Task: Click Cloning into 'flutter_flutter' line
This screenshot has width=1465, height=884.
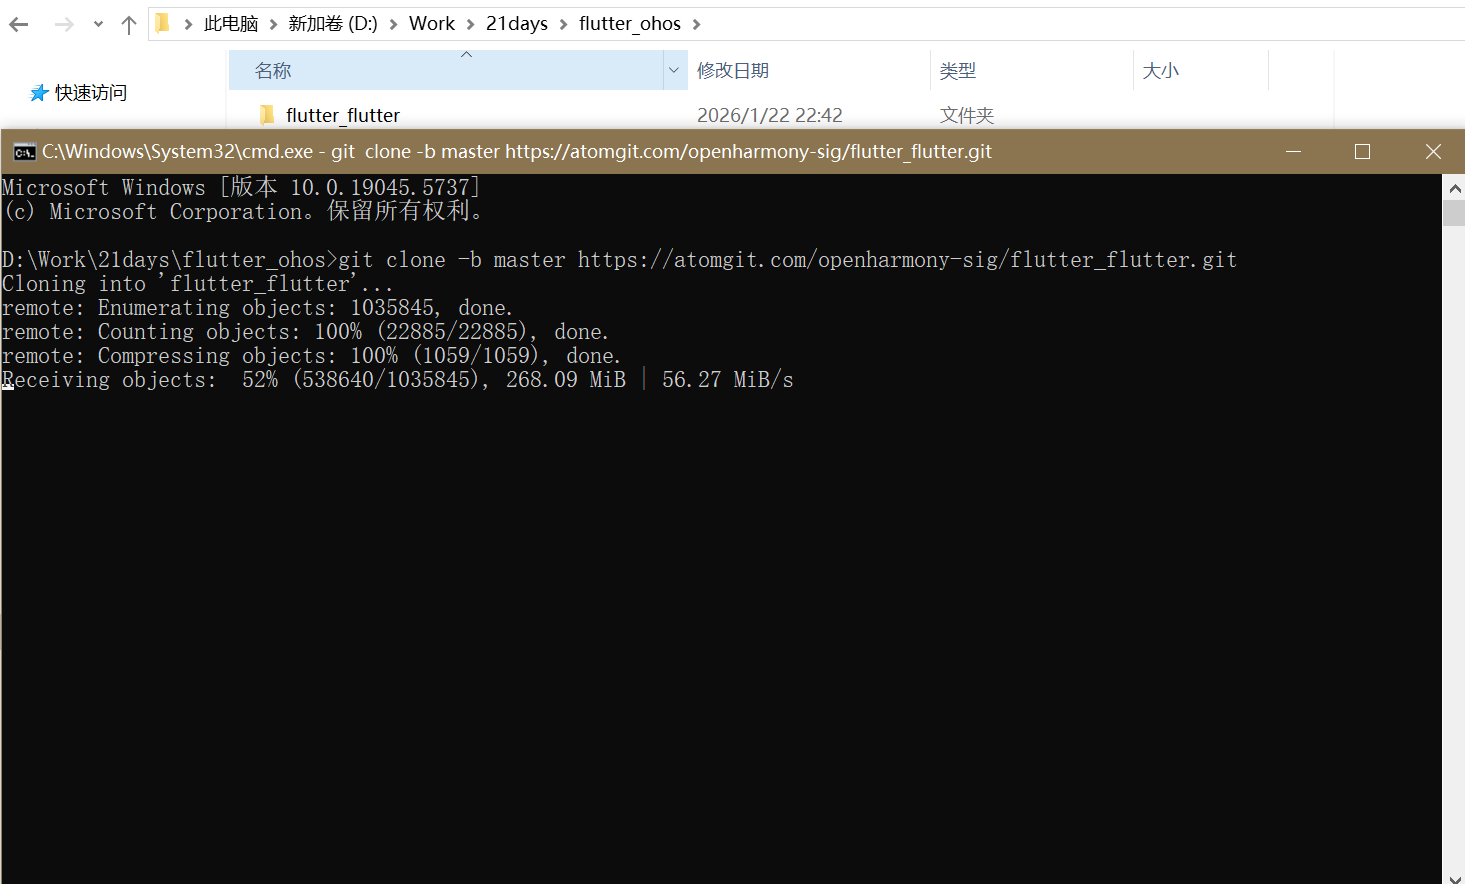Action: tap(198, 284)
